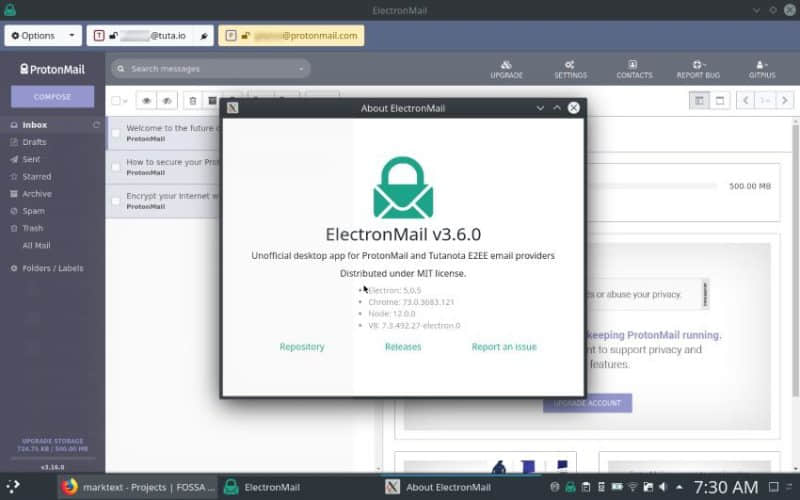The height and width of the screenshot is (500, 800).
Task: Expand the search messages dropdown arrow
Action: (301, 69)
